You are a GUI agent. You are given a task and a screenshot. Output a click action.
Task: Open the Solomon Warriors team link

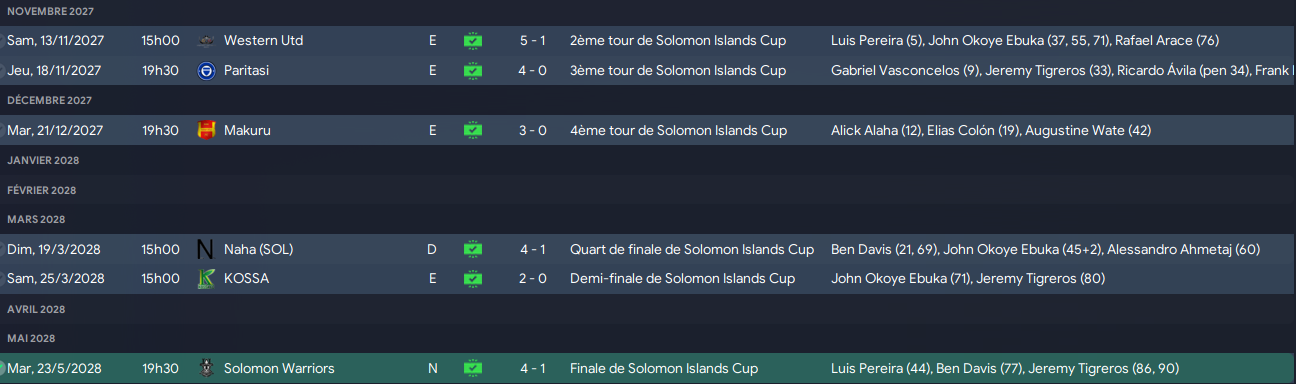[x=279, y=368]
